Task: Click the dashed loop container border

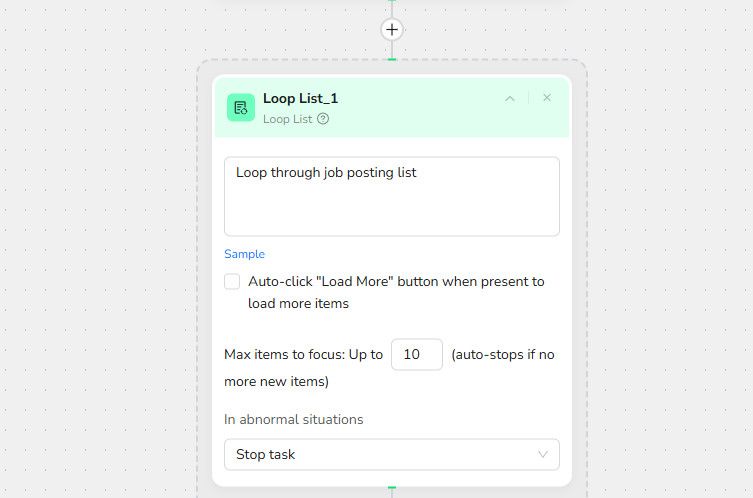Action: pyautogui.click(x=197, y=300)
